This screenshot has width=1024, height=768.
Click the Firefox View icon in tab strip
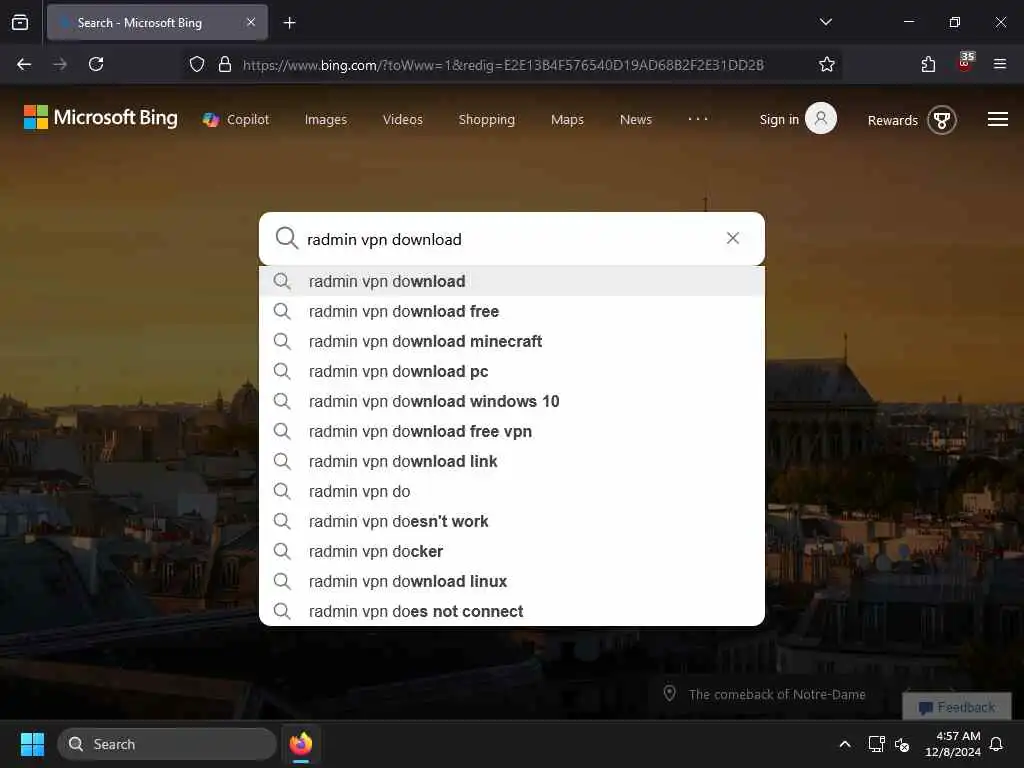tap(20, 22)
